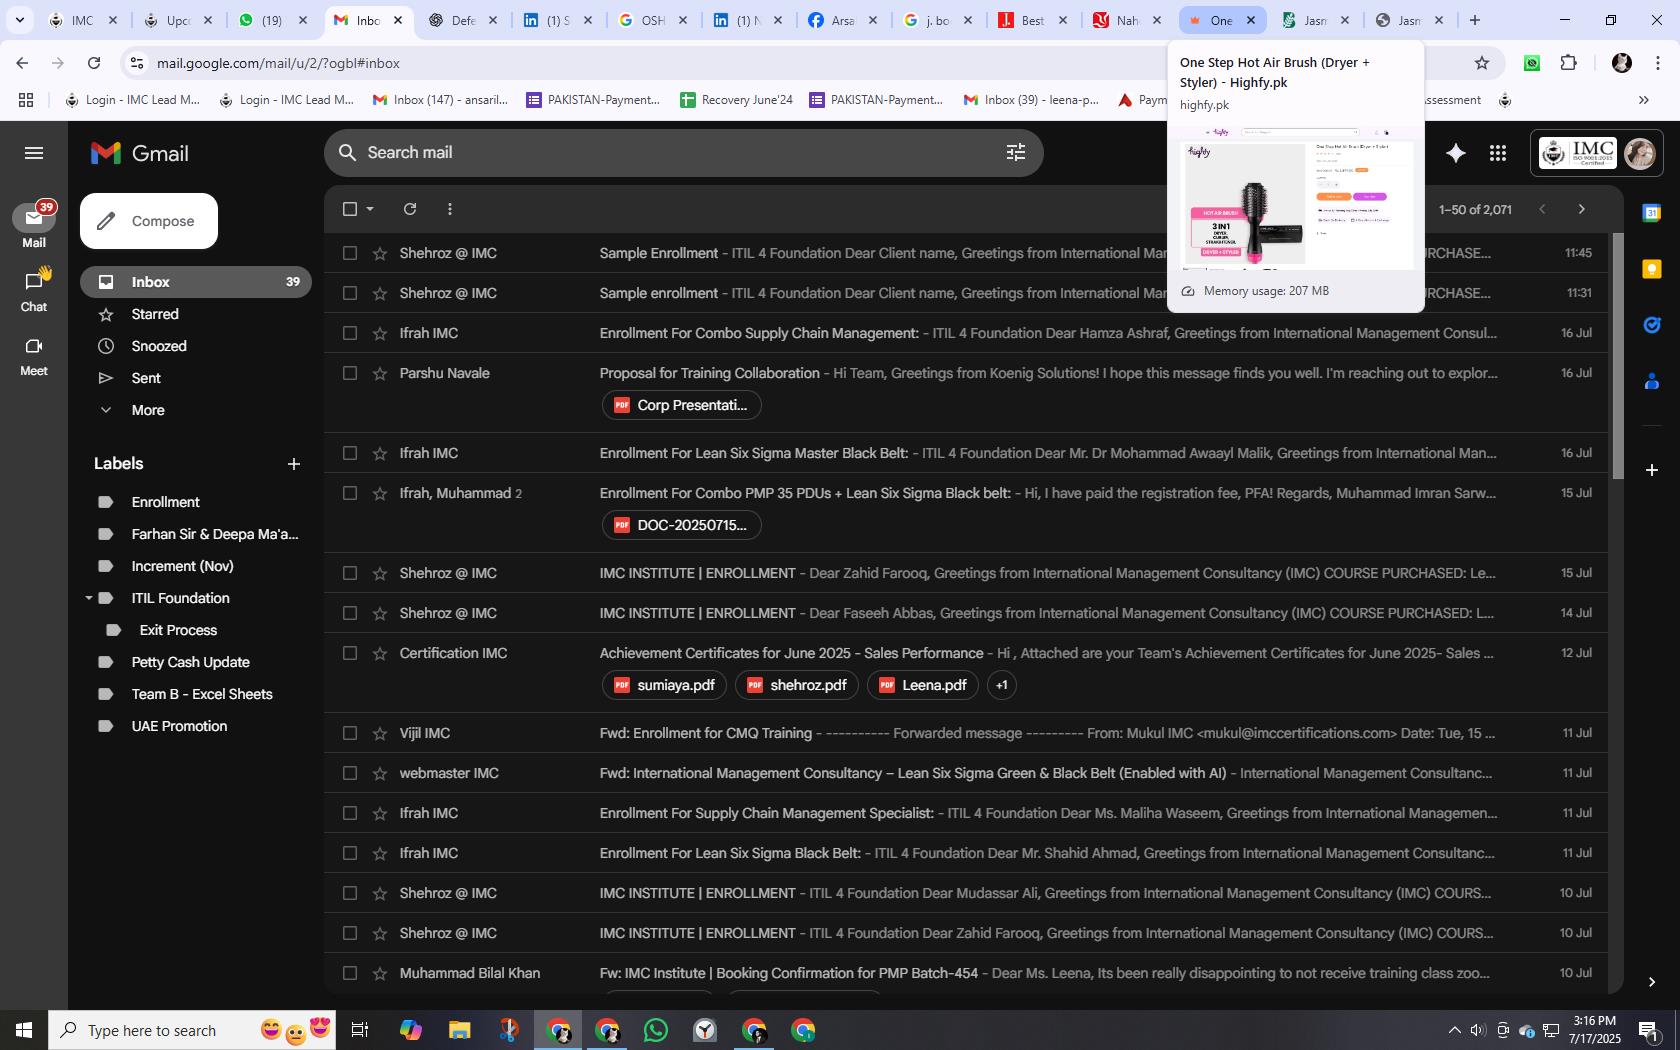Viewport: 1680px width, 1050px height.
Task: Select Parshu Navale email checkbox
Action: coord(350,373)
